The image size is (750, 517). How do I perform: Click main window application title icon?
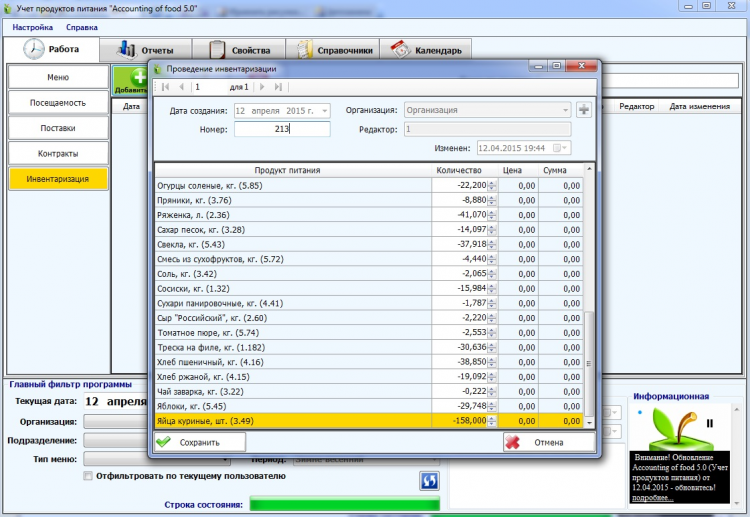tap(7, 8)
